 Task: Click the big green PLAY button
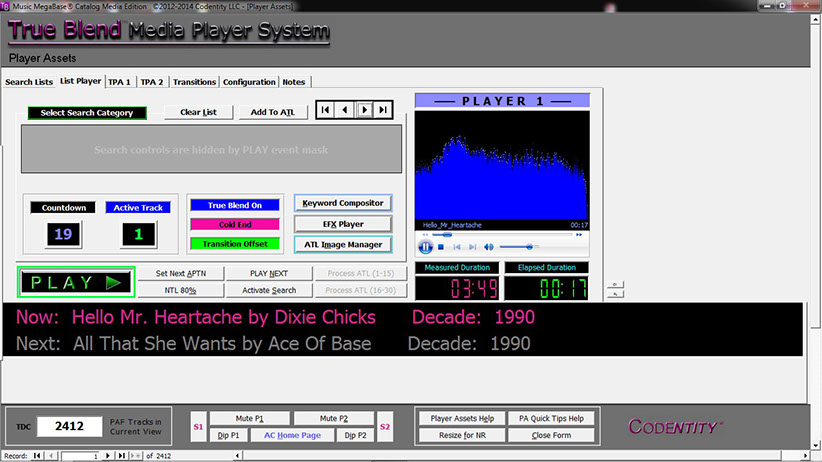pos(76,282)
